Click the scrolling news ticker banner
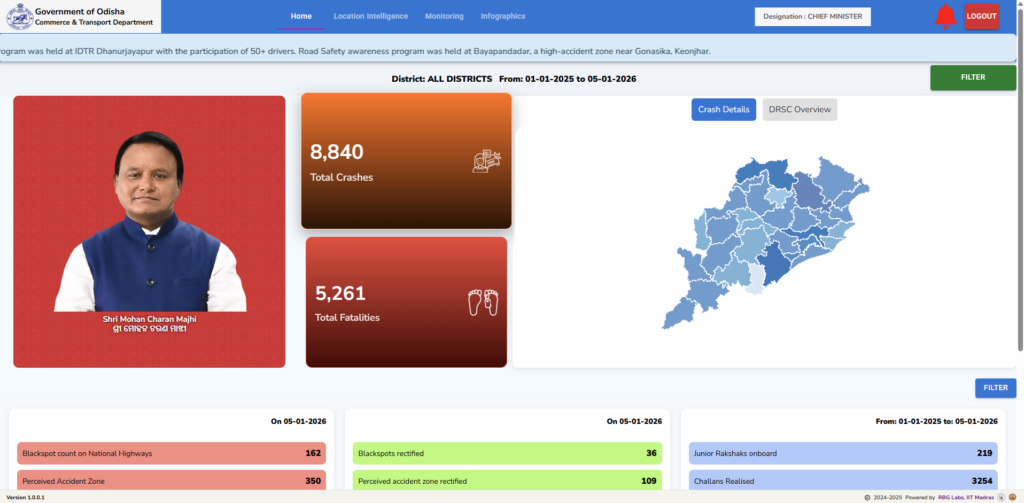Viewport: 1024px width, 503px height. 508,50
